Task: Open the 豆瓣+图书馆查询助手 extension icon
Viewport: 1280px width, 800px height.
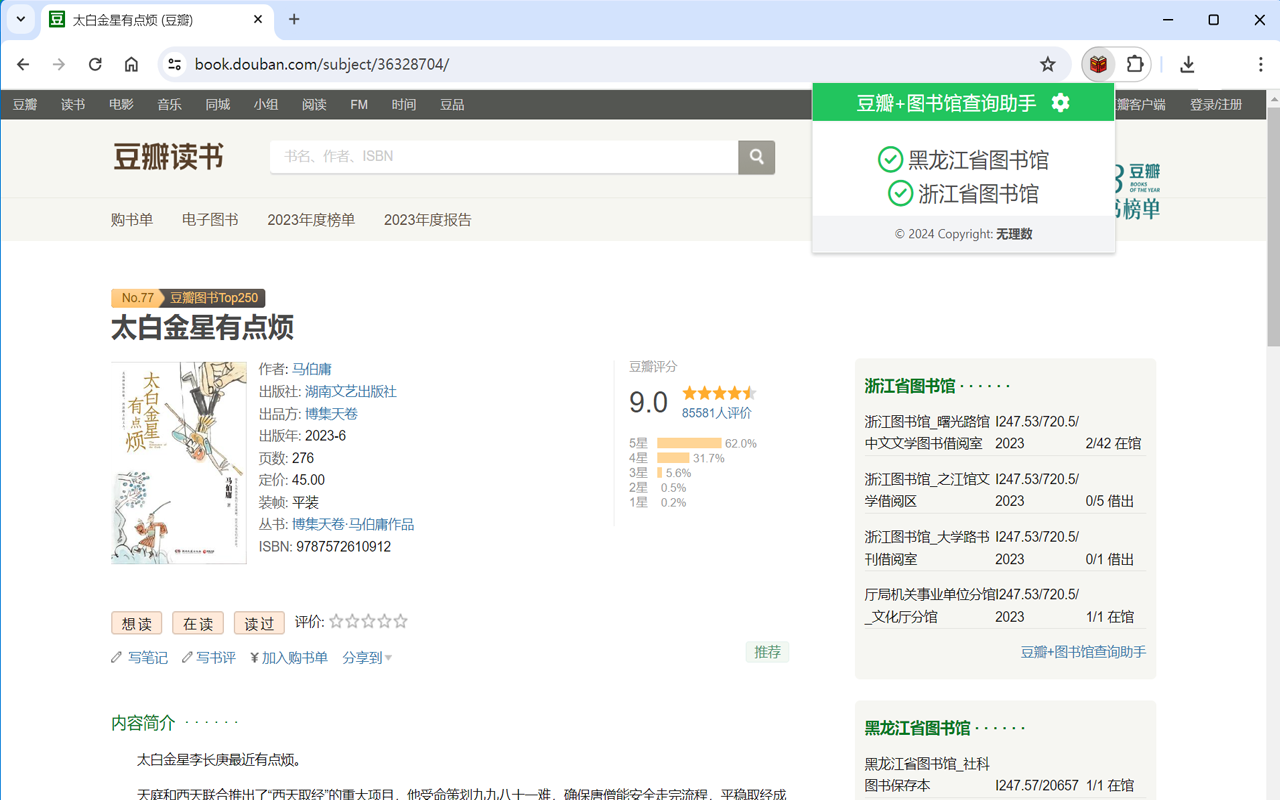Action: 1096,63
